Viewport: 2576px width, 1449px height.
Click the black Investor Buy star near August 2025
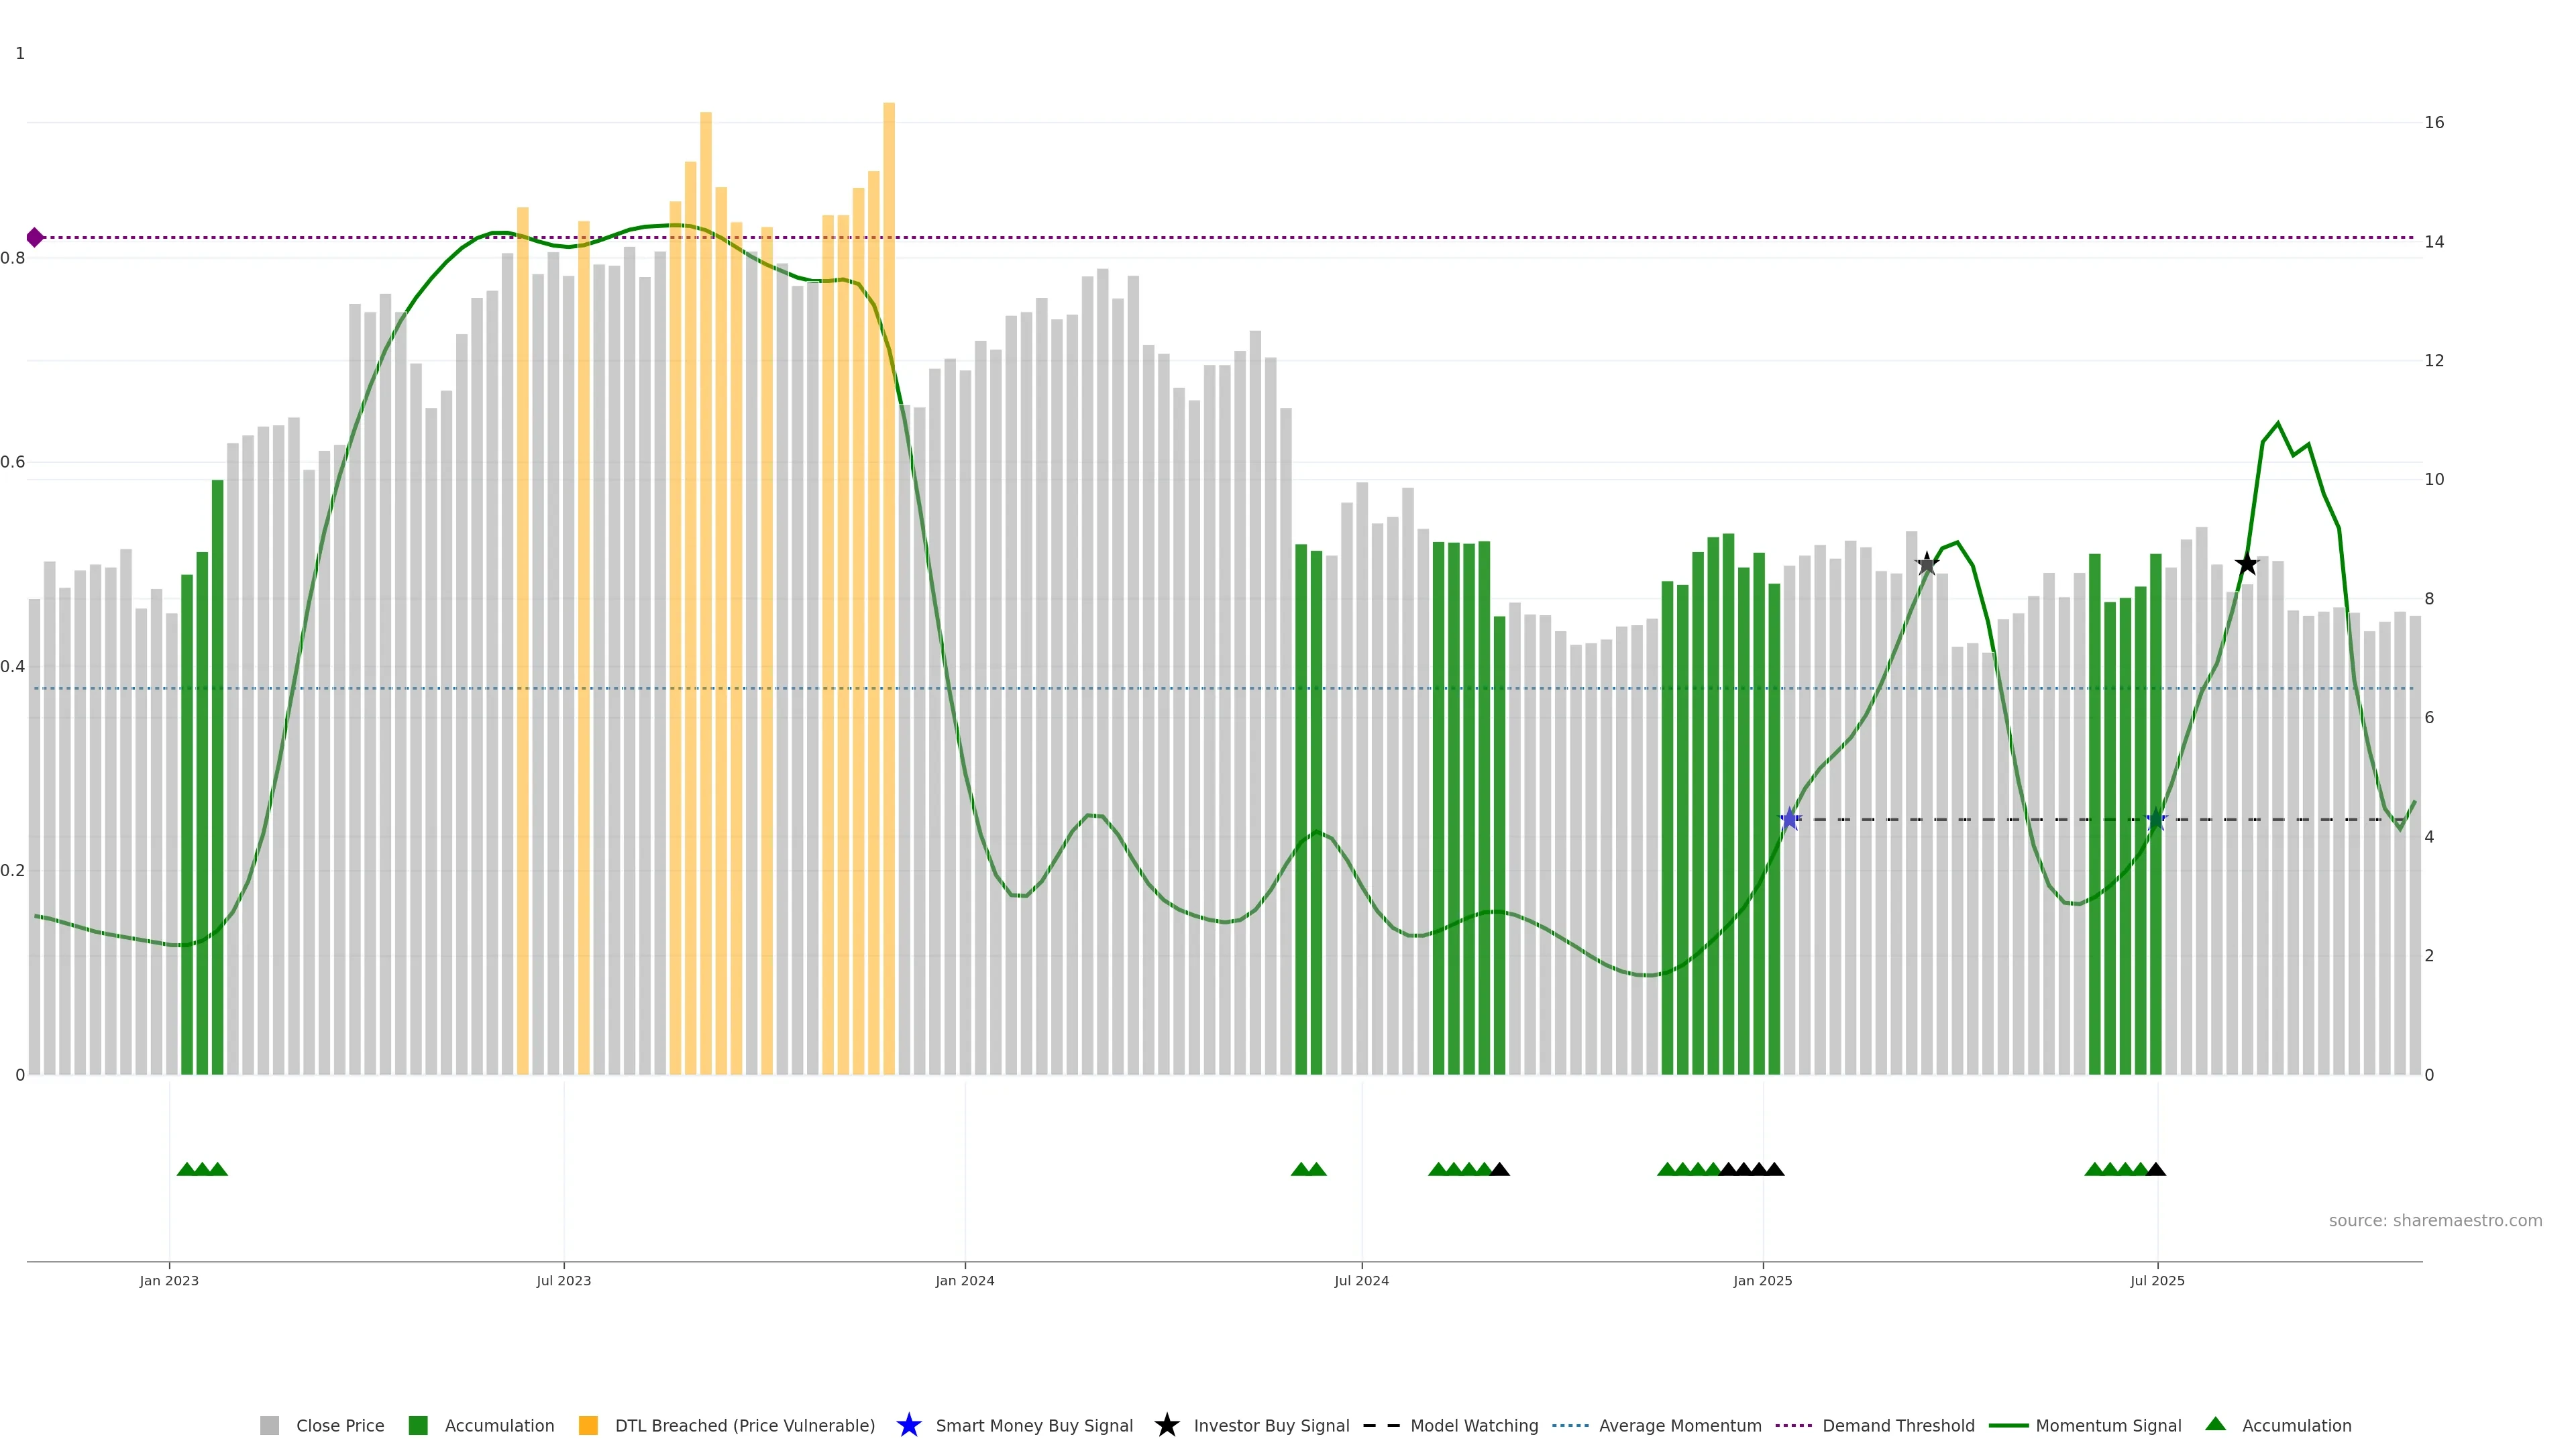tap(2246, 564)
